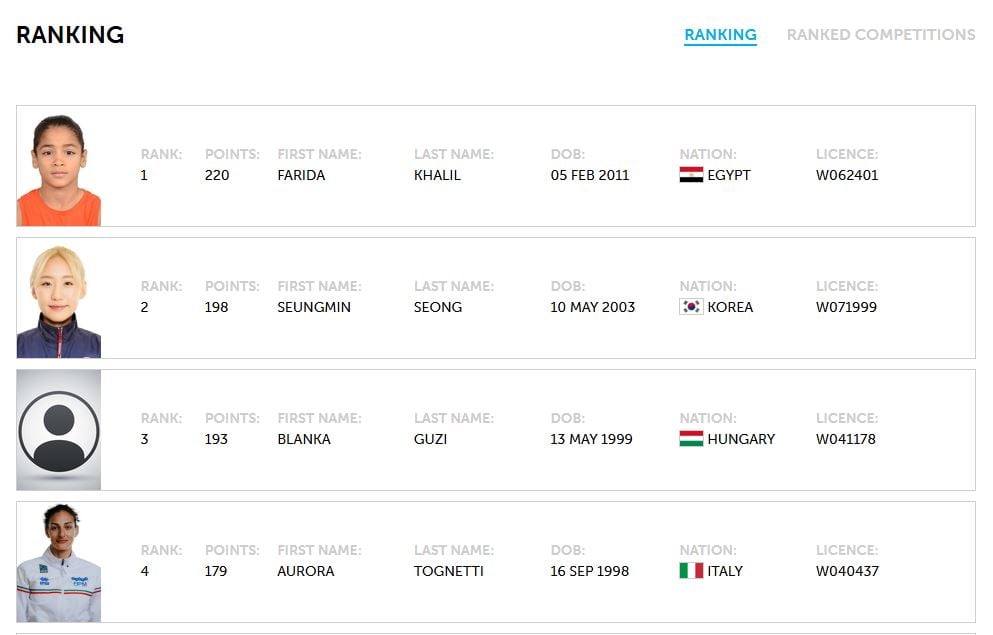
Task: Click Seungmin Seong's profile photo
Action: pos(59,300)
